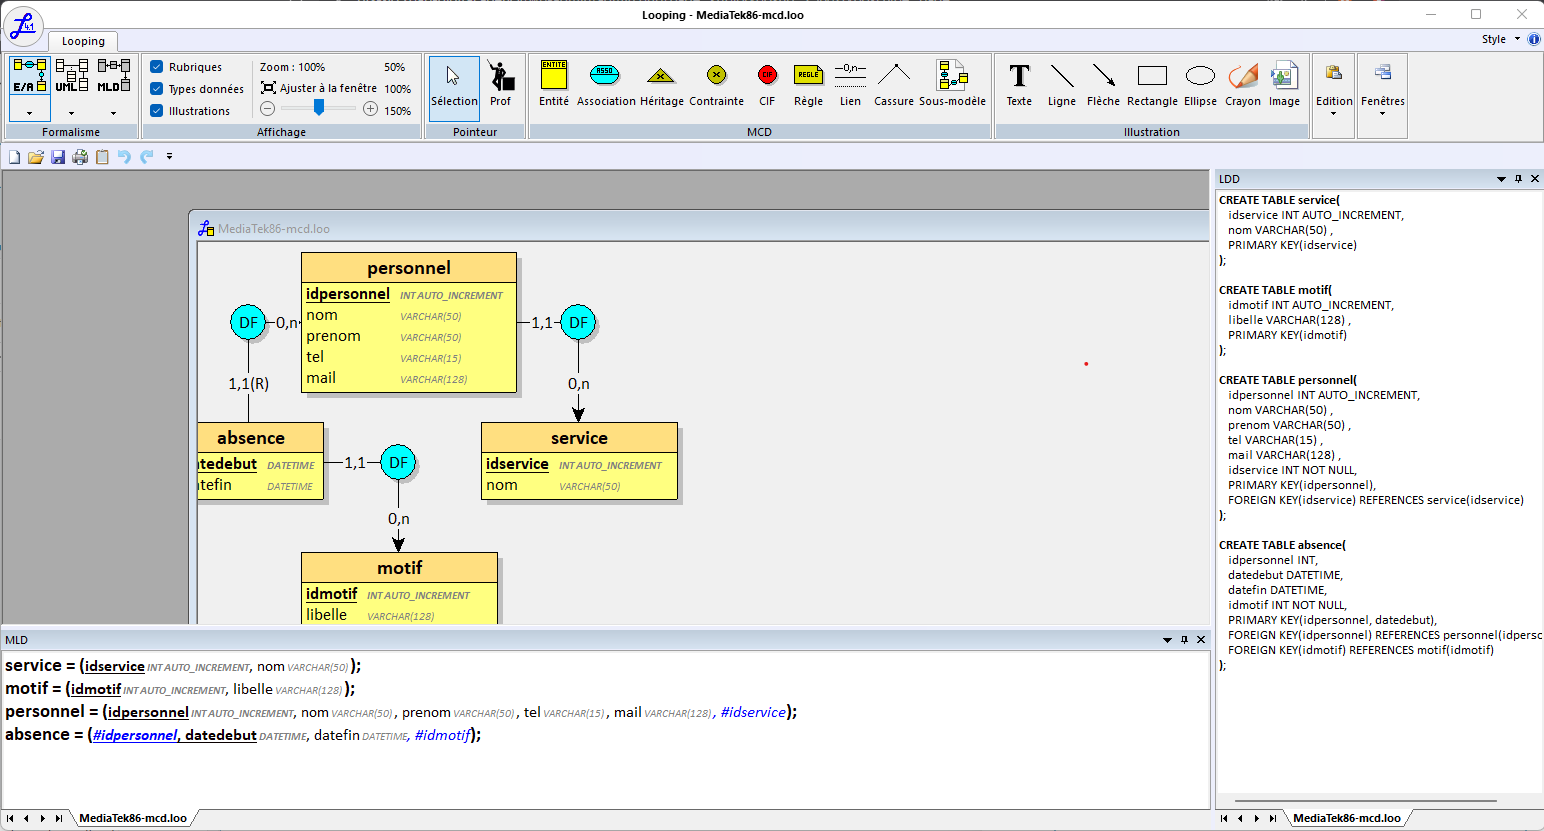Create a new file from quick toolbar
1544x831 pixels.
tap(14, 157)
